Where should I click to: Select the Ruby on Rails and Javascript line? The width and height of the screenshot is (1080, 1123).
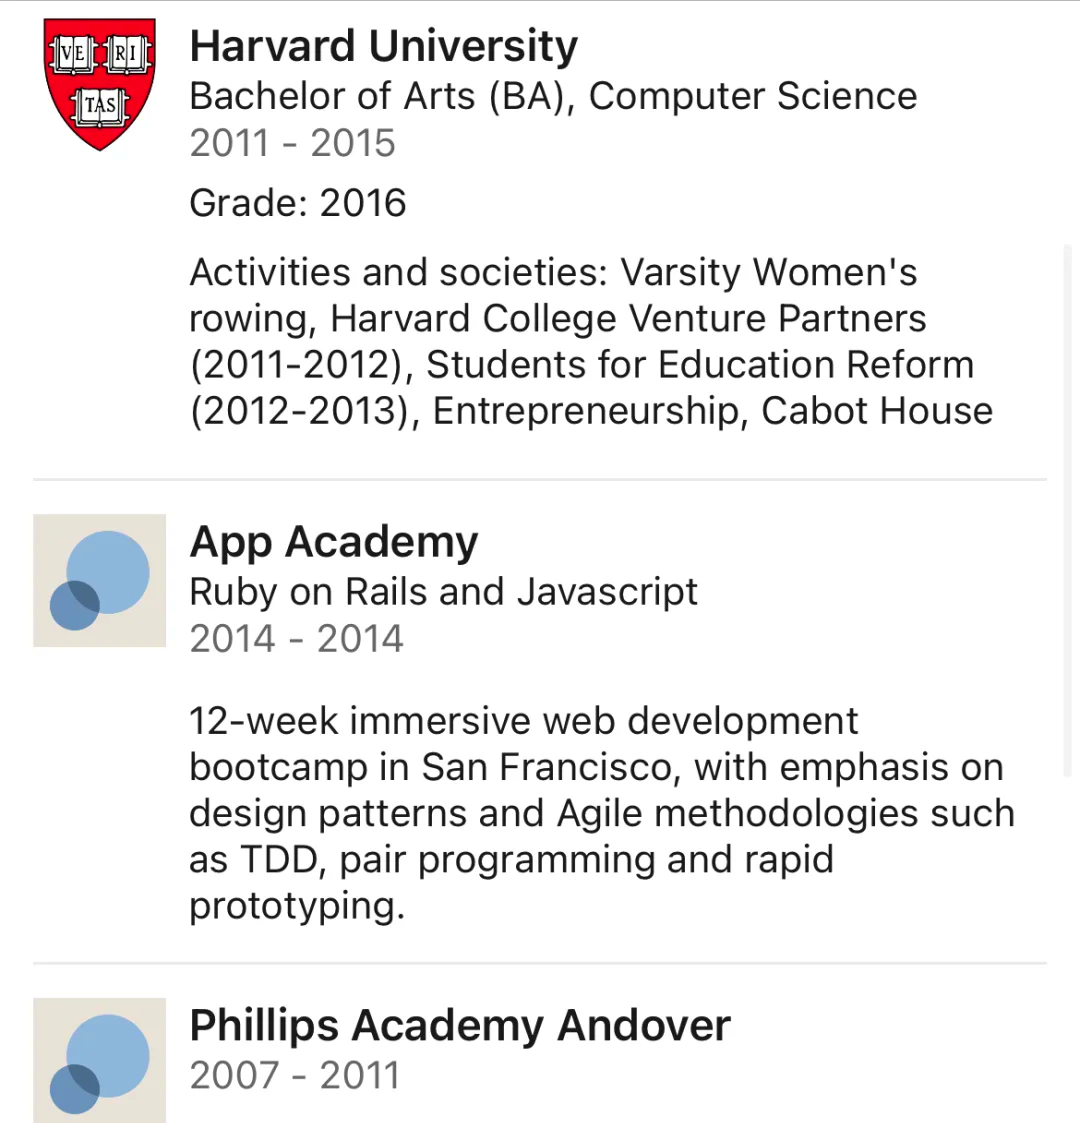pos(443,592)
